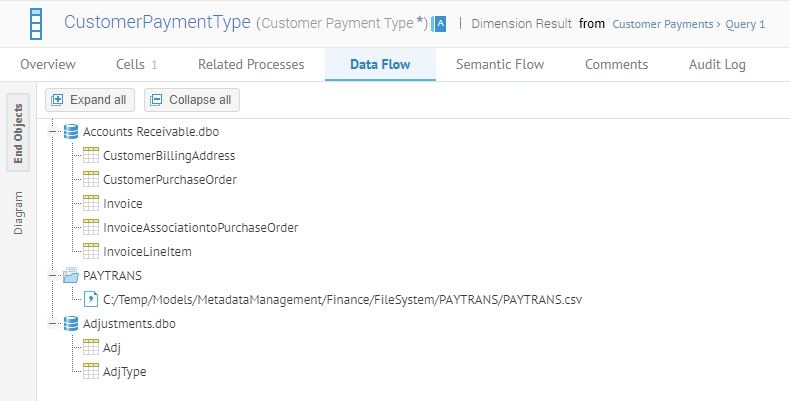The width and height of the screenshot is (790, 401).
Task: Click the CustomerBillingAddress table icon
Action: [x=91, y=156]
